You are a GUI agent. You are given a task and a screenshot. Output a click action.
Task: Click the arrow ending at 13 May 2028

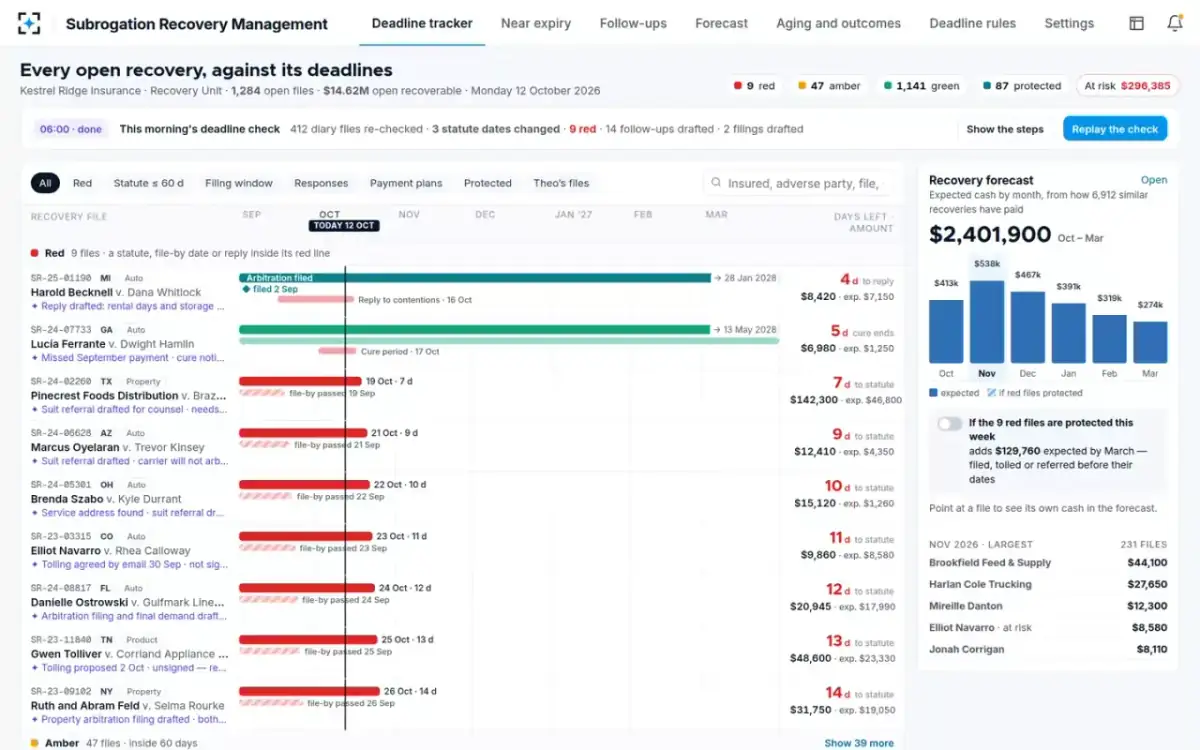718,329
